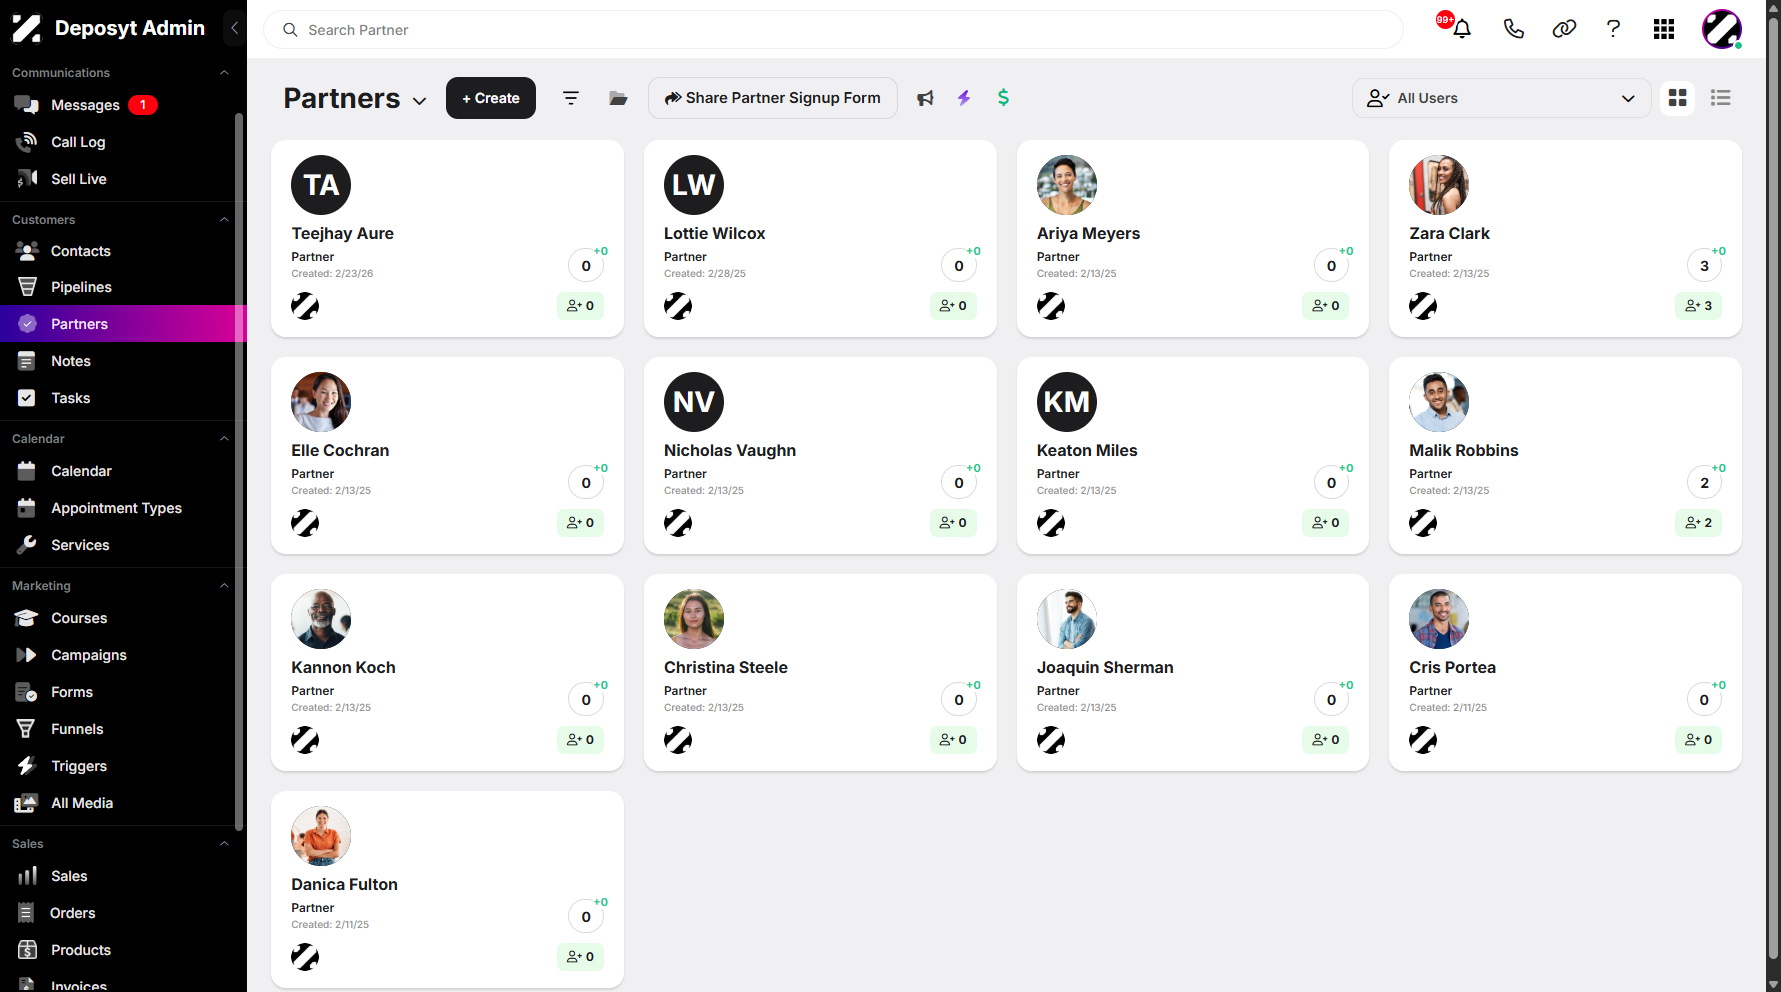Click Malik Robbins' referral count badge
Image resolution: width=1781 pixels, height=992 pixels.
click(x=1698, y=523)
